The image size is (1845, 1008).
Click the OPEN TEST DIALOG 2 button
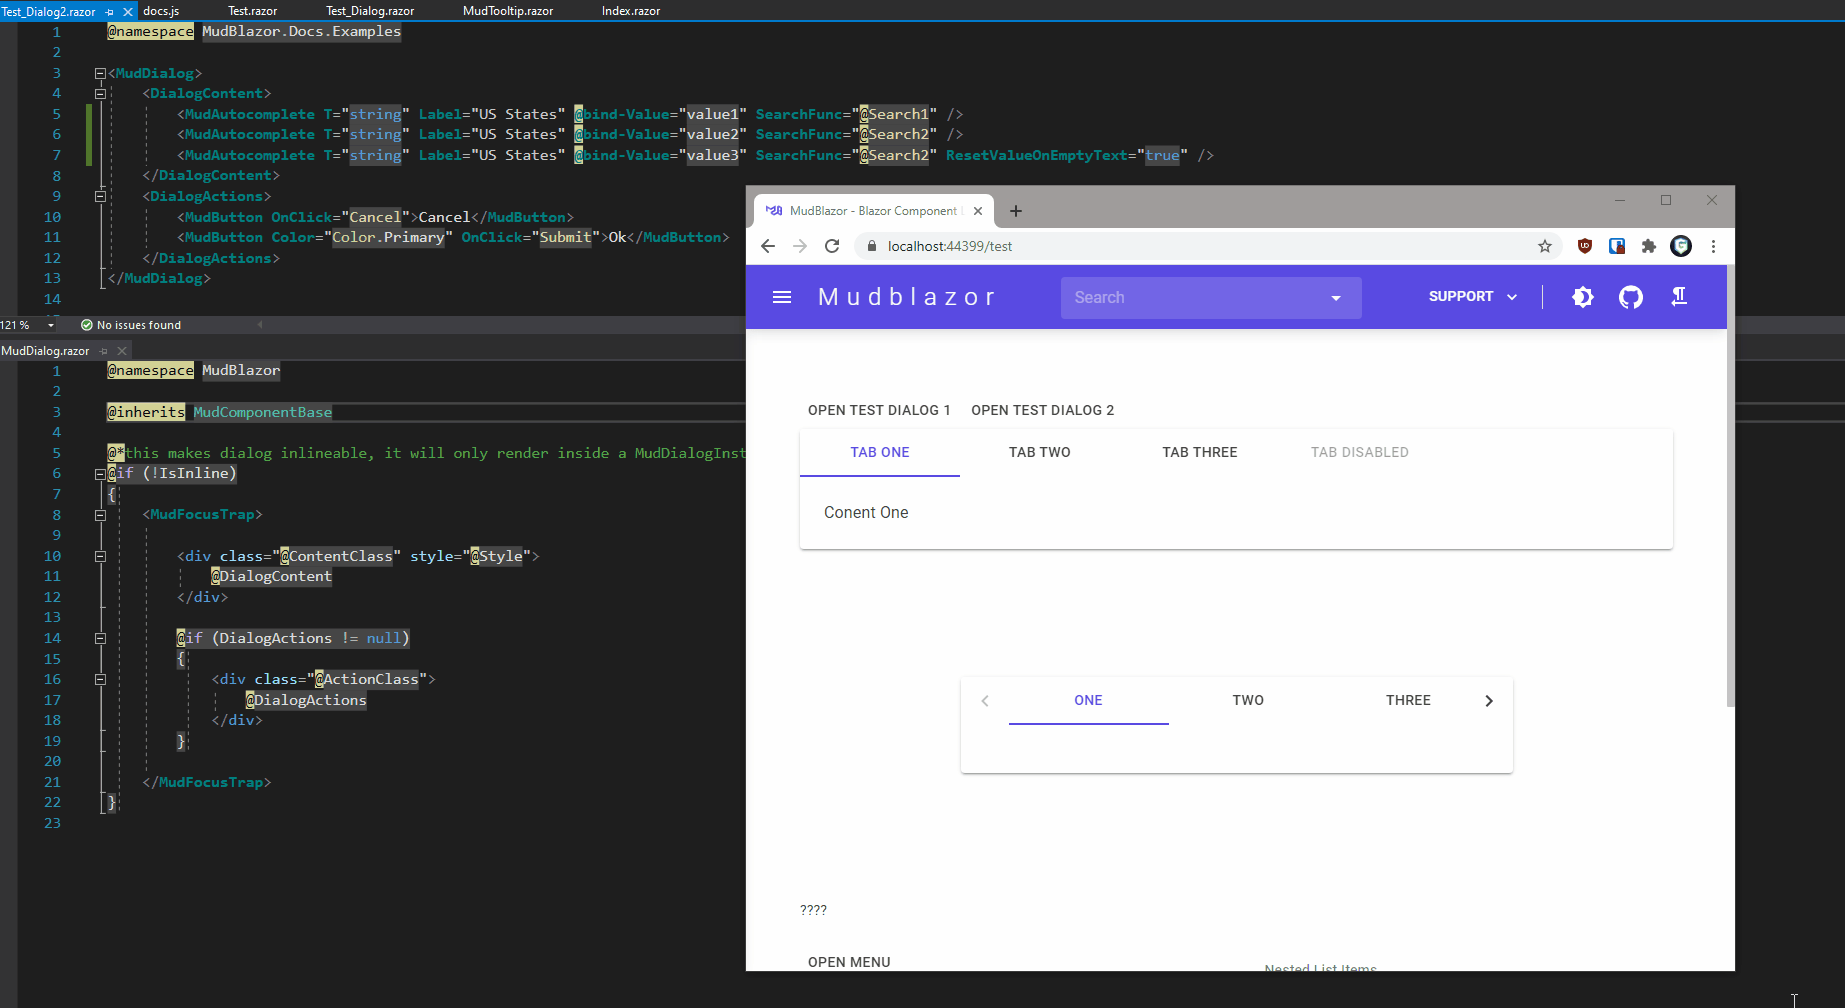click(x=1042, y=410)
